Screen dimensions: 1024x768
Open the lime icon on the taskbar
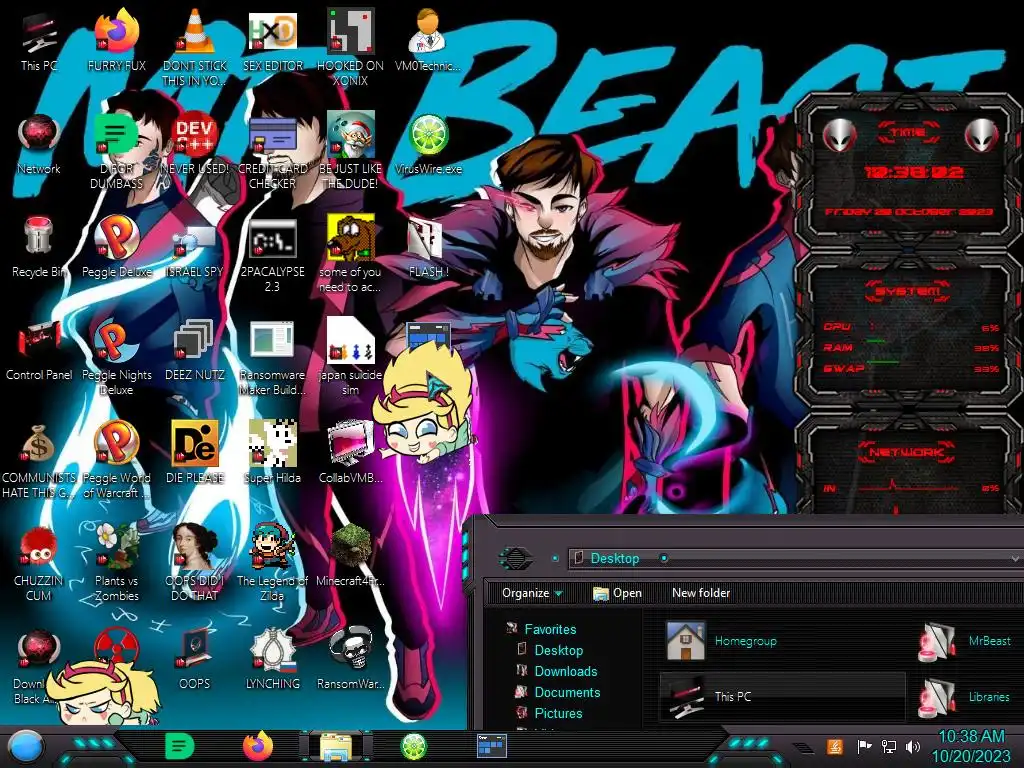tap(414, 746)
